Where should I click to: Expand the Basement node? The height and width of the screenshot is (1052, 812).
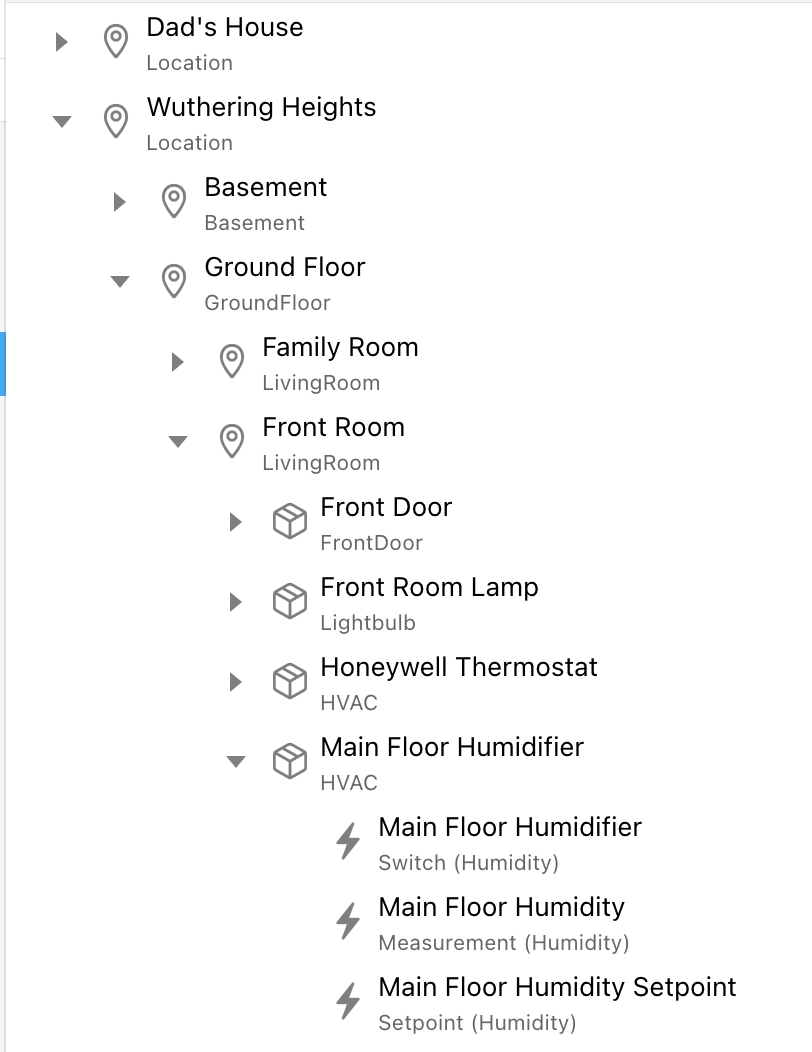[x=119, y=202]
